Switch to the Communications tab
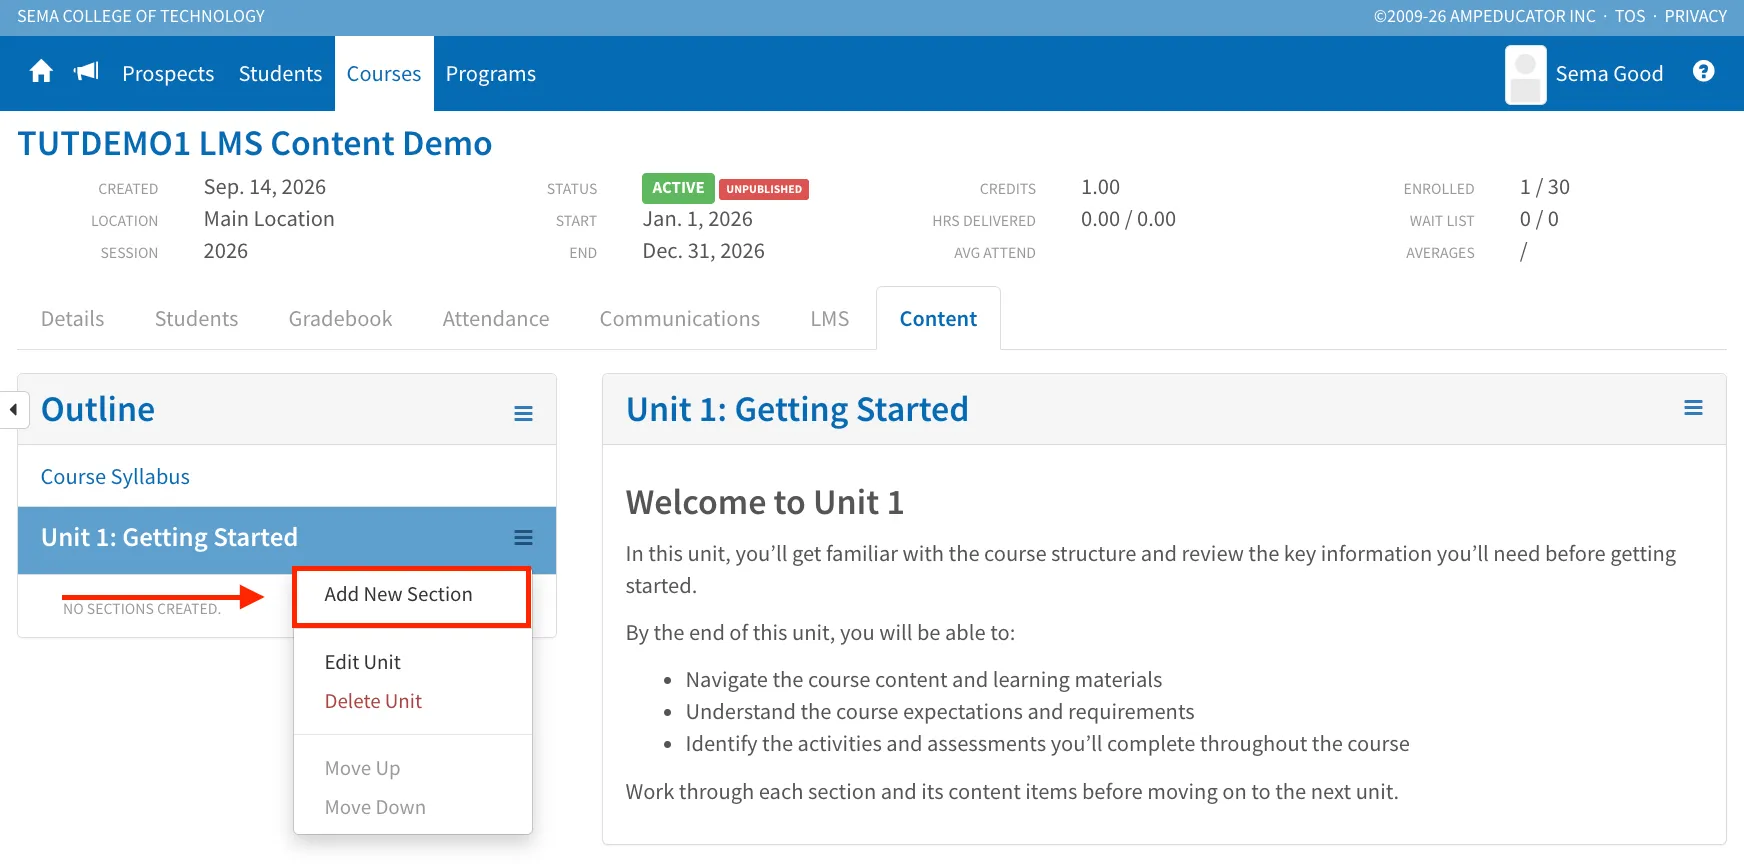Screen dimensions: 1744x864 pos(680,319)
